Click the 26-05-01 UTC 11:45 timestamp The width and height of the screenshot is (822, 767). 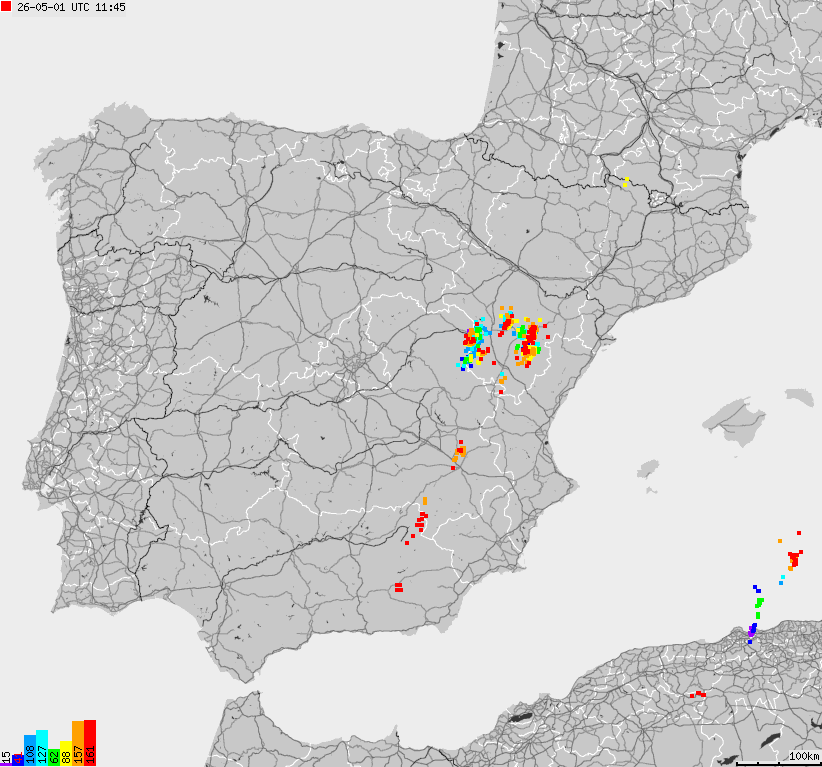pos(71,7)
